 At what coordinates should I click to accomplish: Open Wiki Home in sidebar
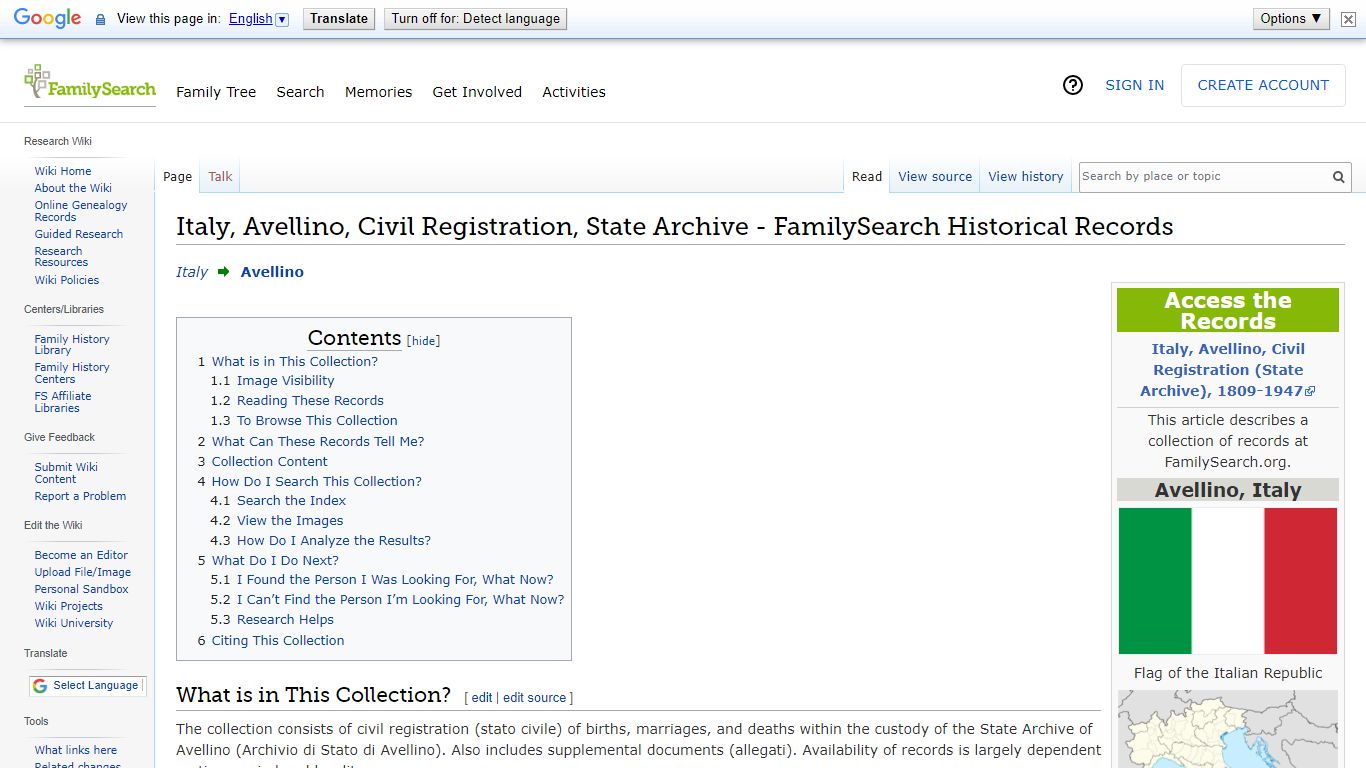coord(63,171)
